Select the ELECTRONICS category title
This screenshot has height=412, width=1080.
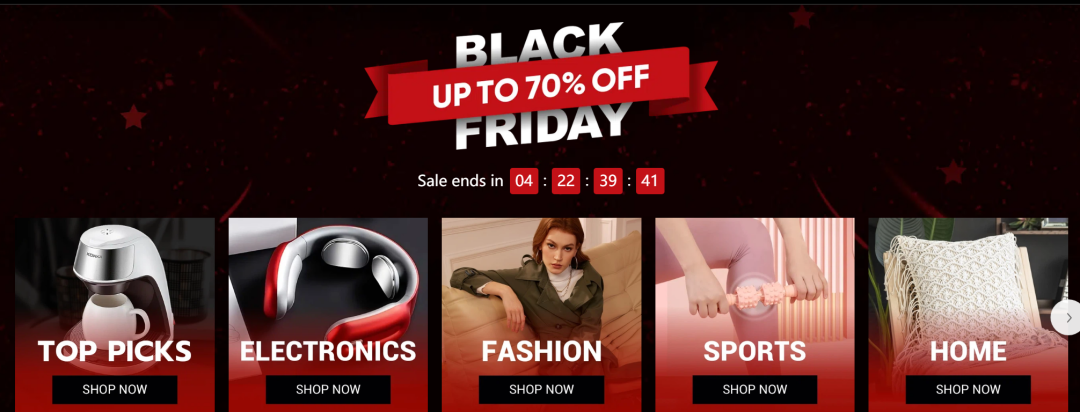328,351
